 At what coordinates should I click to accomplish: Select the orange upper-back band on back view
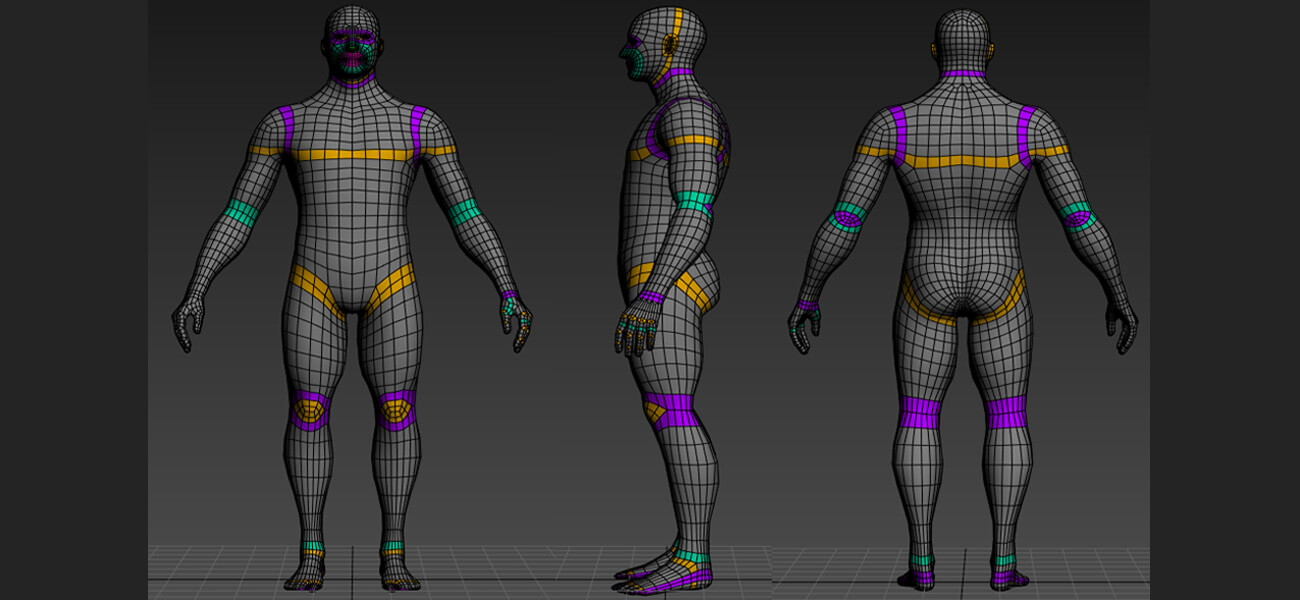(x=962, y=161)
